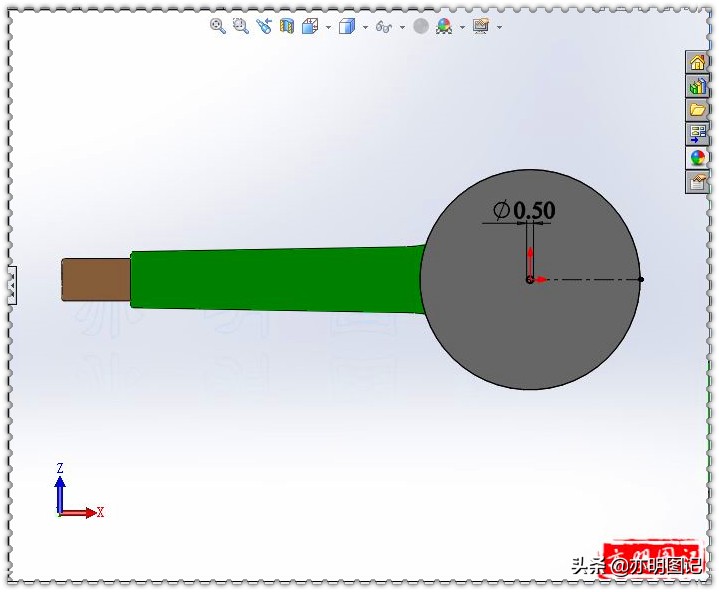Expand the collapsed left panel handle
Viewport: 719px width, 592px height.
(12, 285)
